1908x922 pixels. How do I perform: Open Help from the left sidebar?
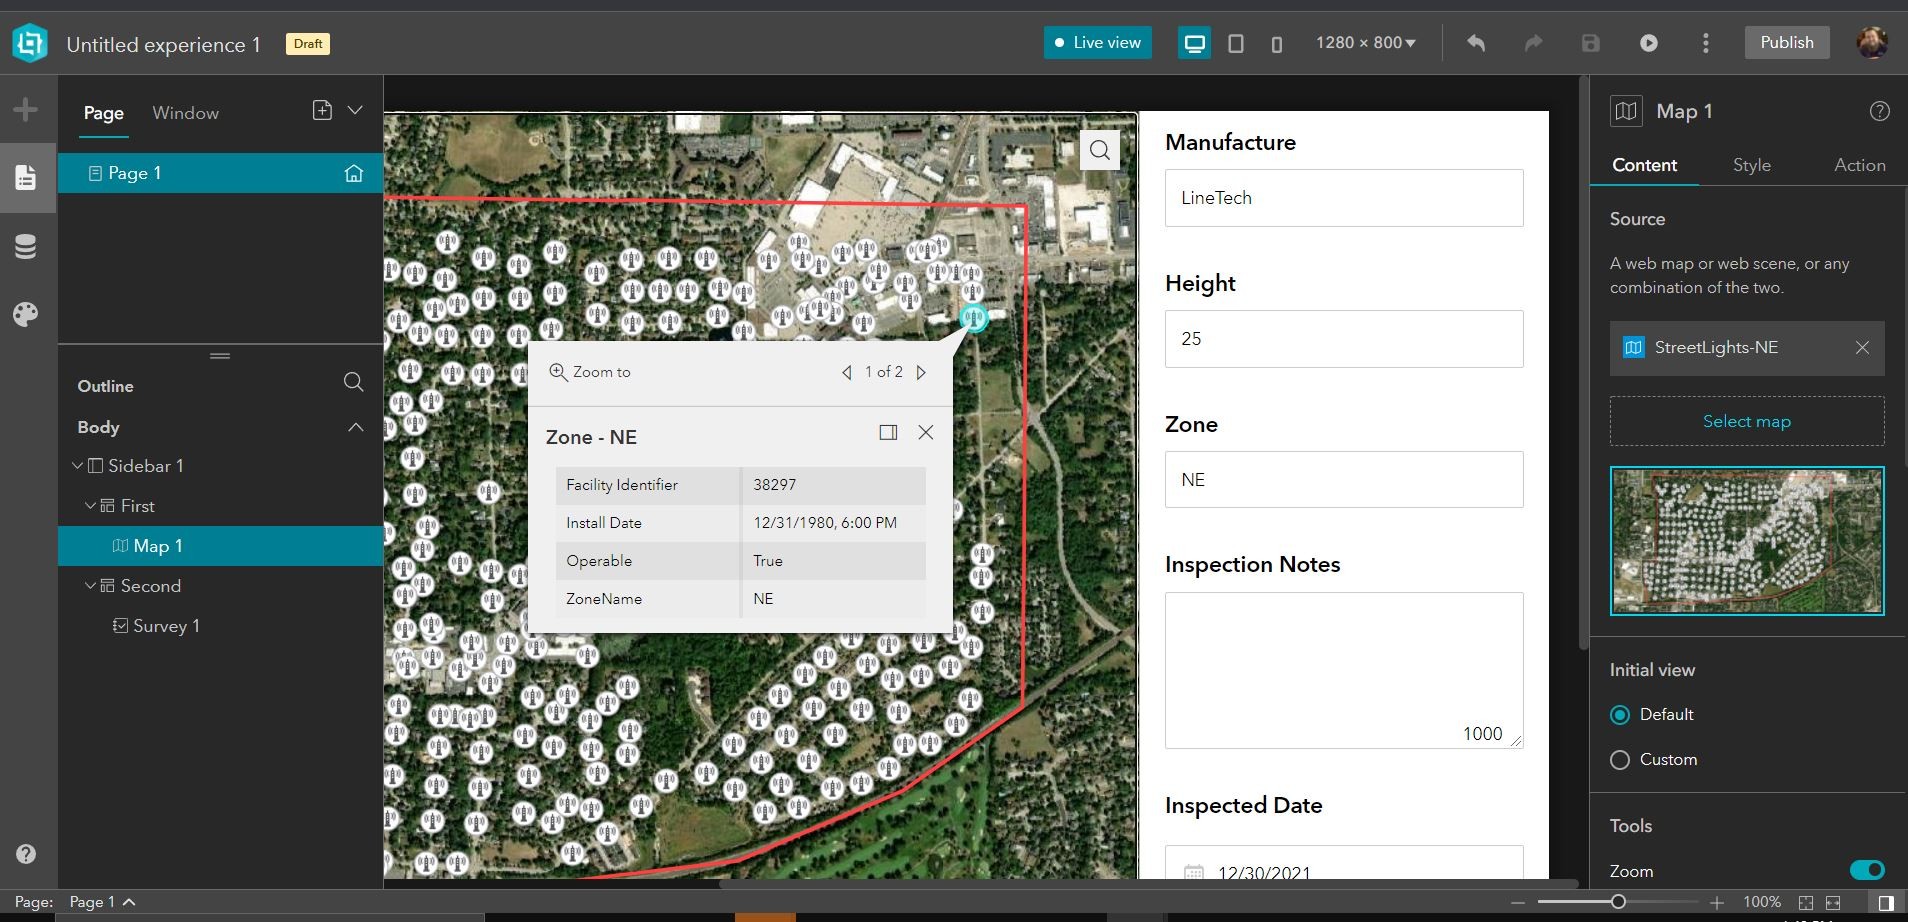pyautogui.click(x=26, y=854)
